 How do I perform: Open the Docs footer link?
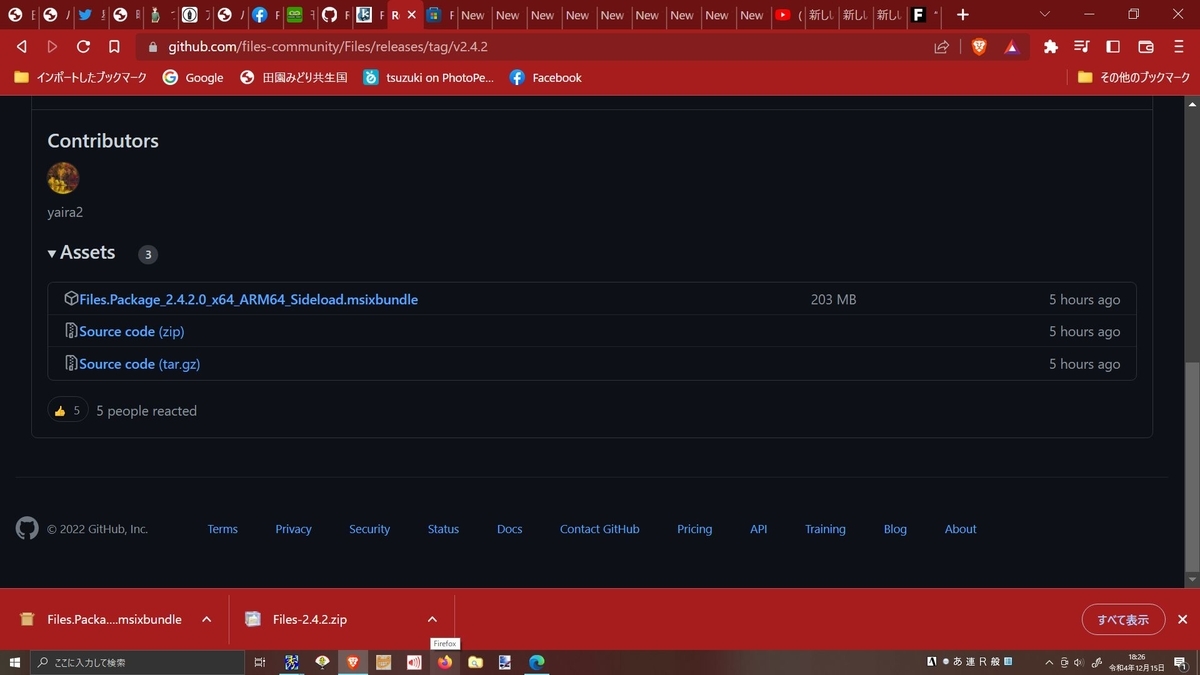[x=510, y=529]
